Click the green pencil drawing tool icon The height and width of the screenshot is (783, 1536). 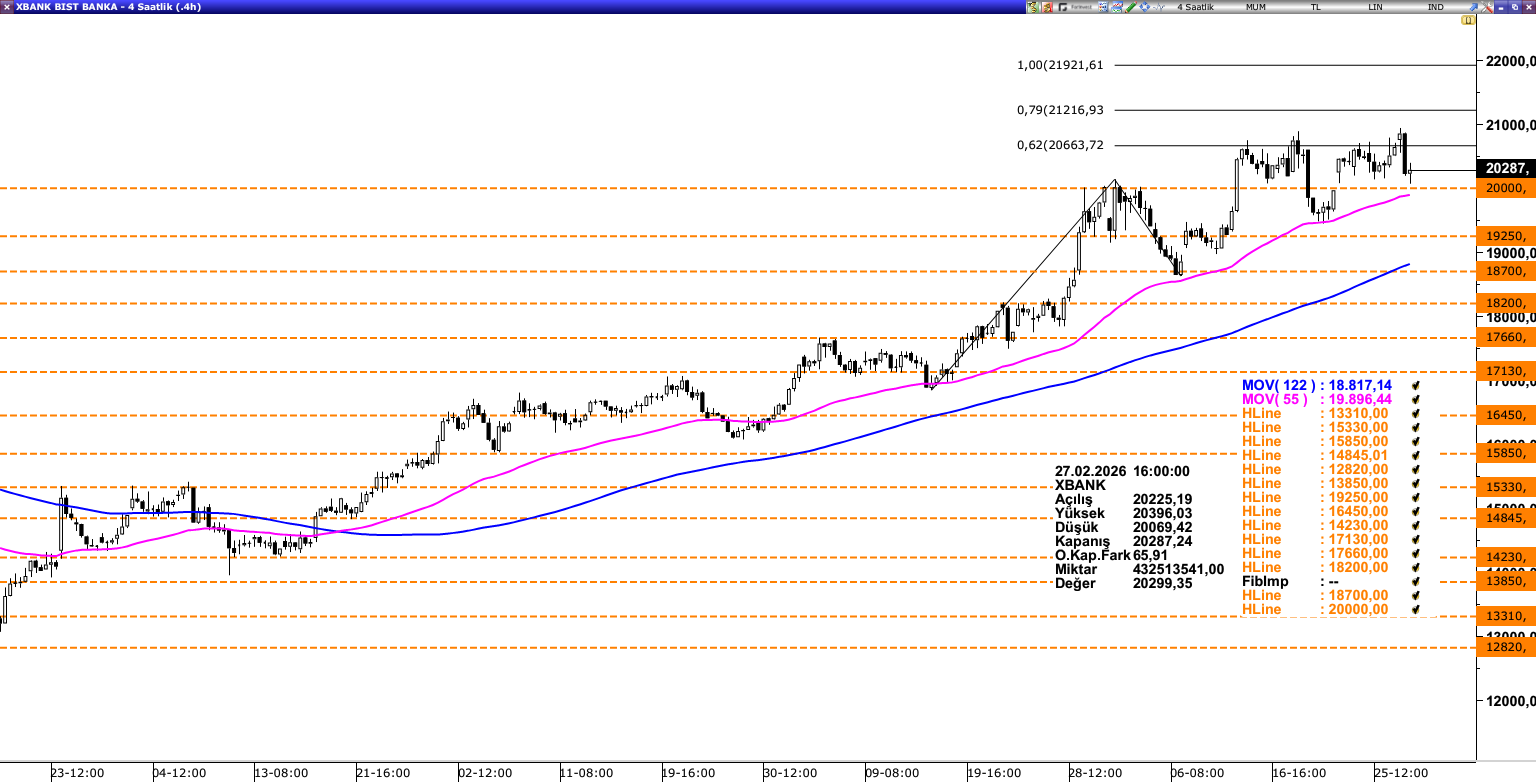(1130, 7)
